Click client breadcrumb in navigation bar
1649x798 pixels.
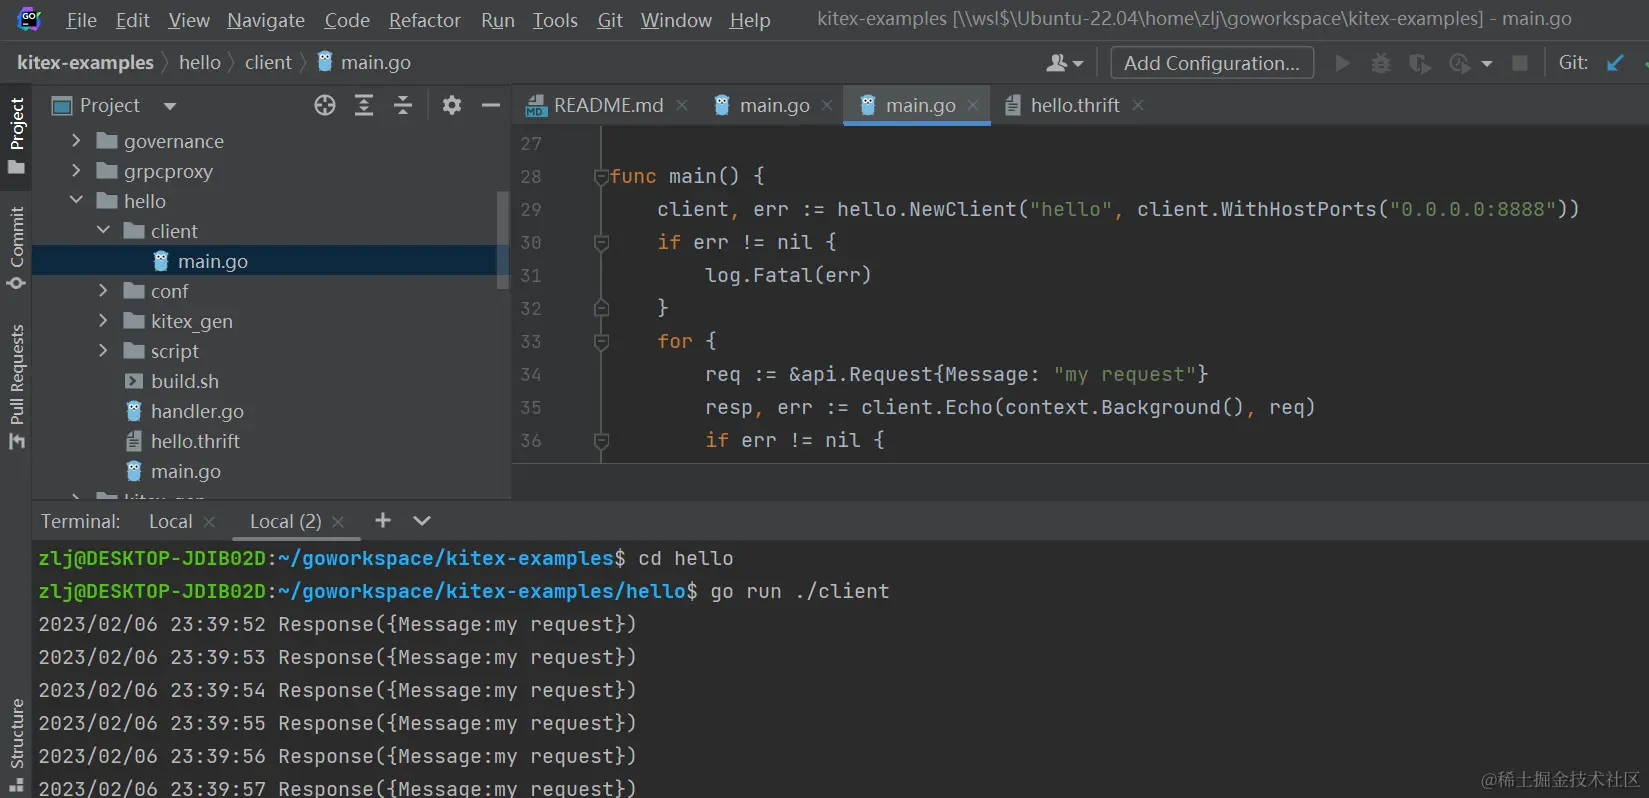(x=268, y=62)
